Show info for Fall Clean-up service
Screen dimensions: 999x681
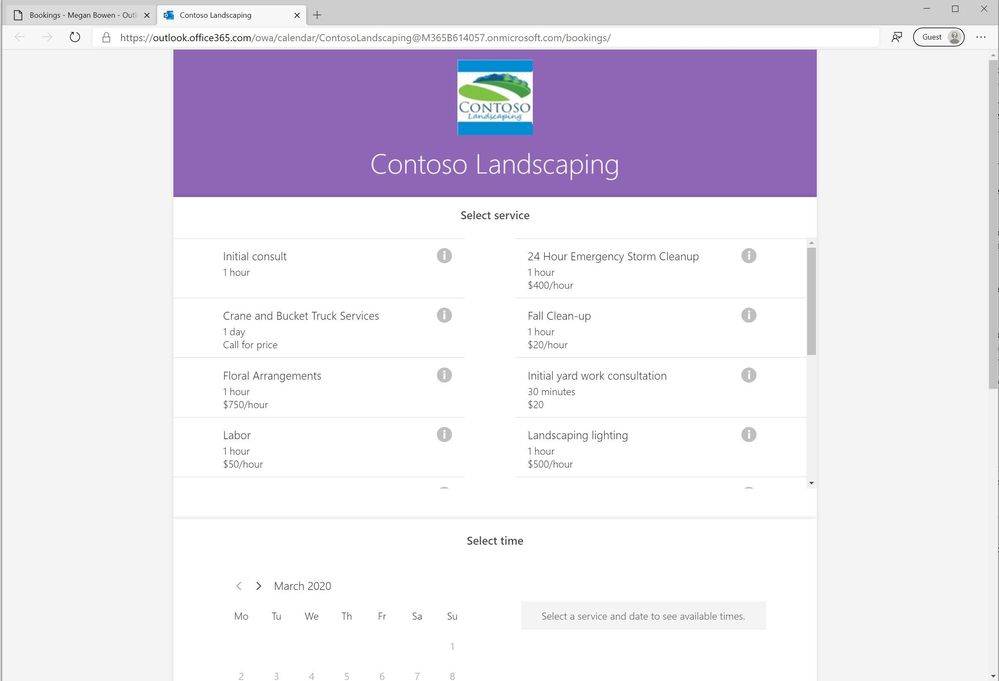point(749,315)
